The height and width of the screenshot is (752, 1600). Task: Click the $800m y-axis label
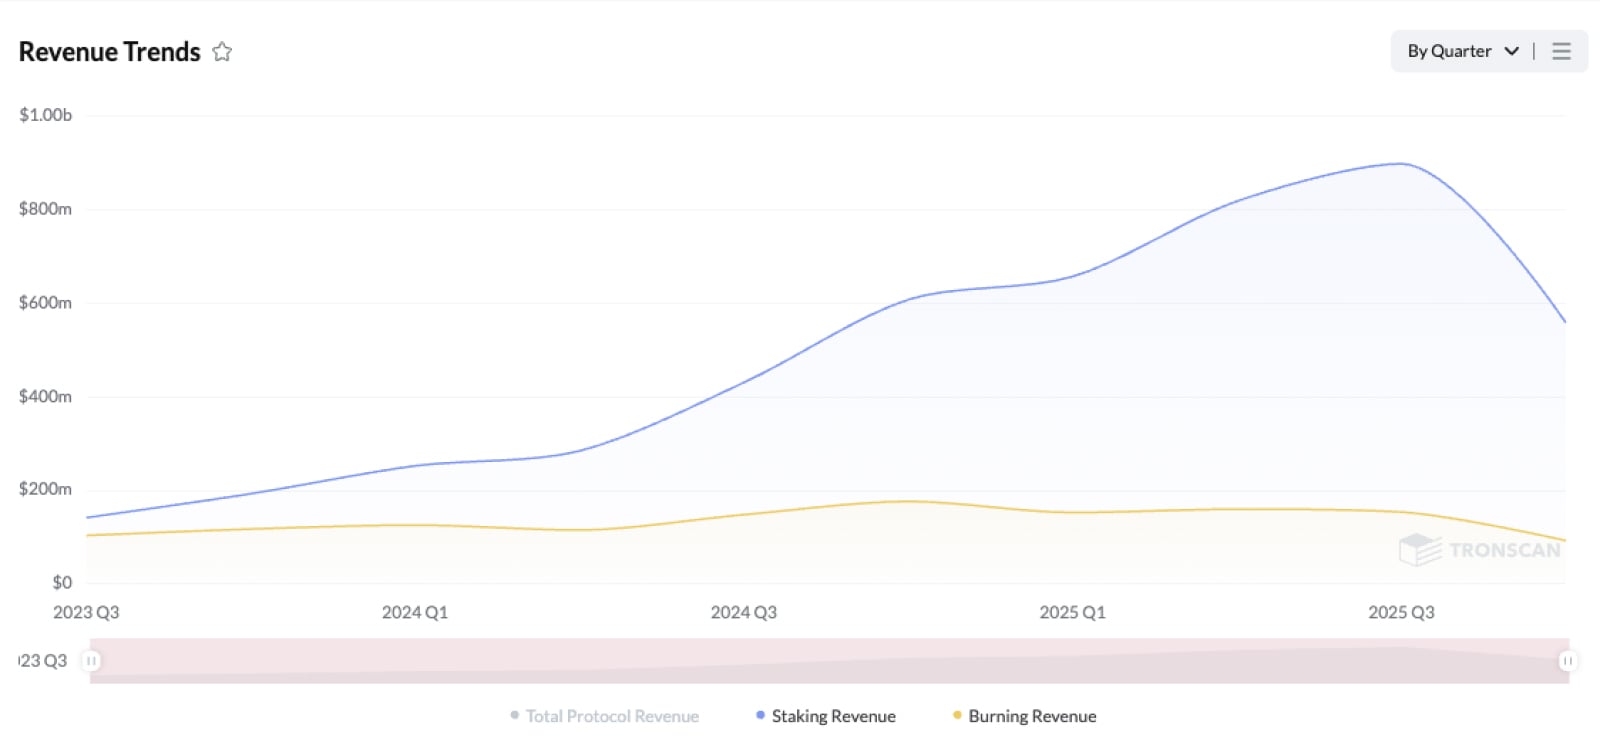click(x=45, y=209)
